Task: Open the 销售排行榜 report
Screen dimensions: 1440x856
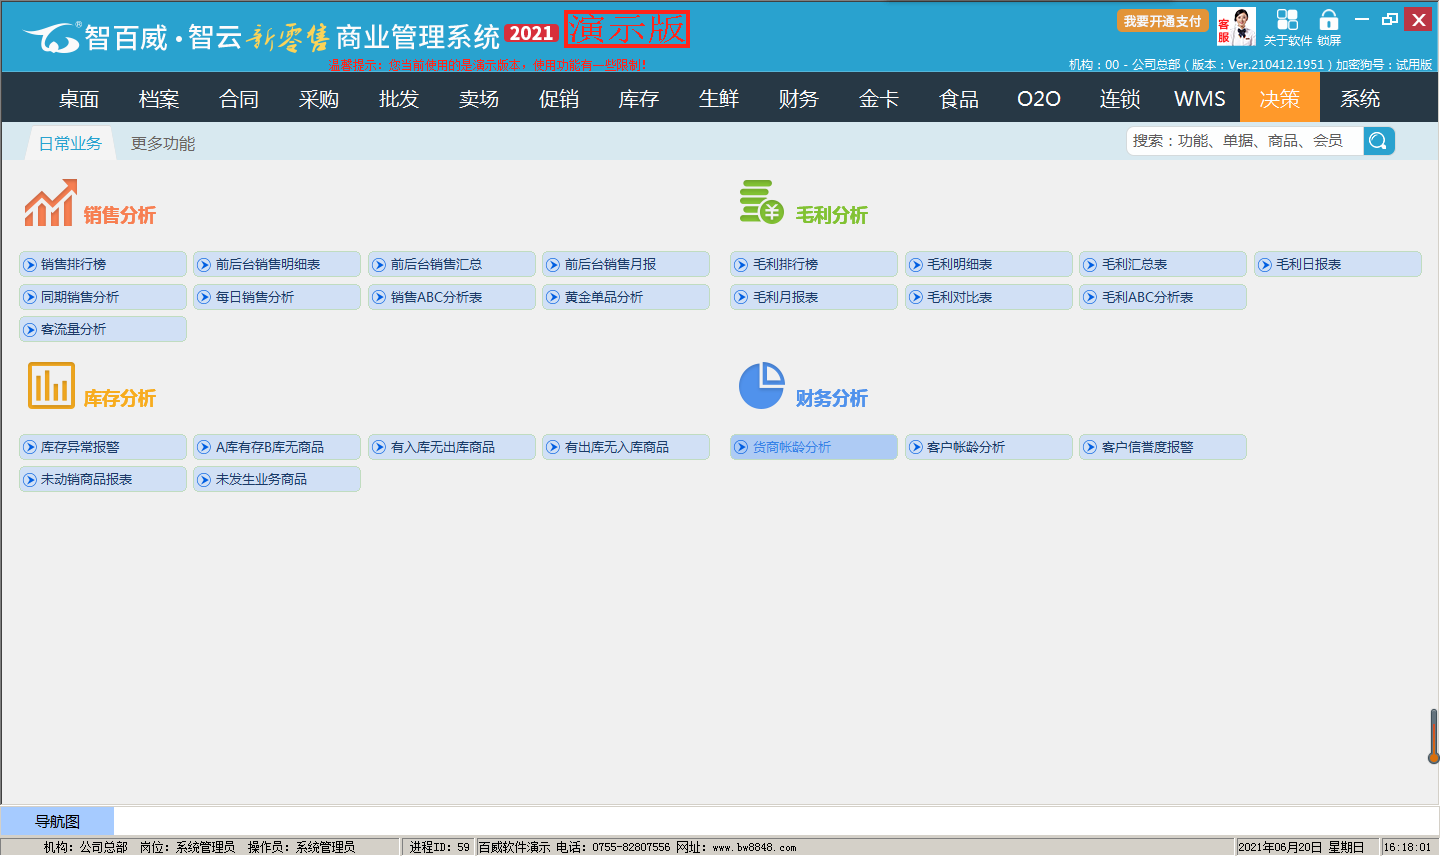Action: (x=103, y=264)
